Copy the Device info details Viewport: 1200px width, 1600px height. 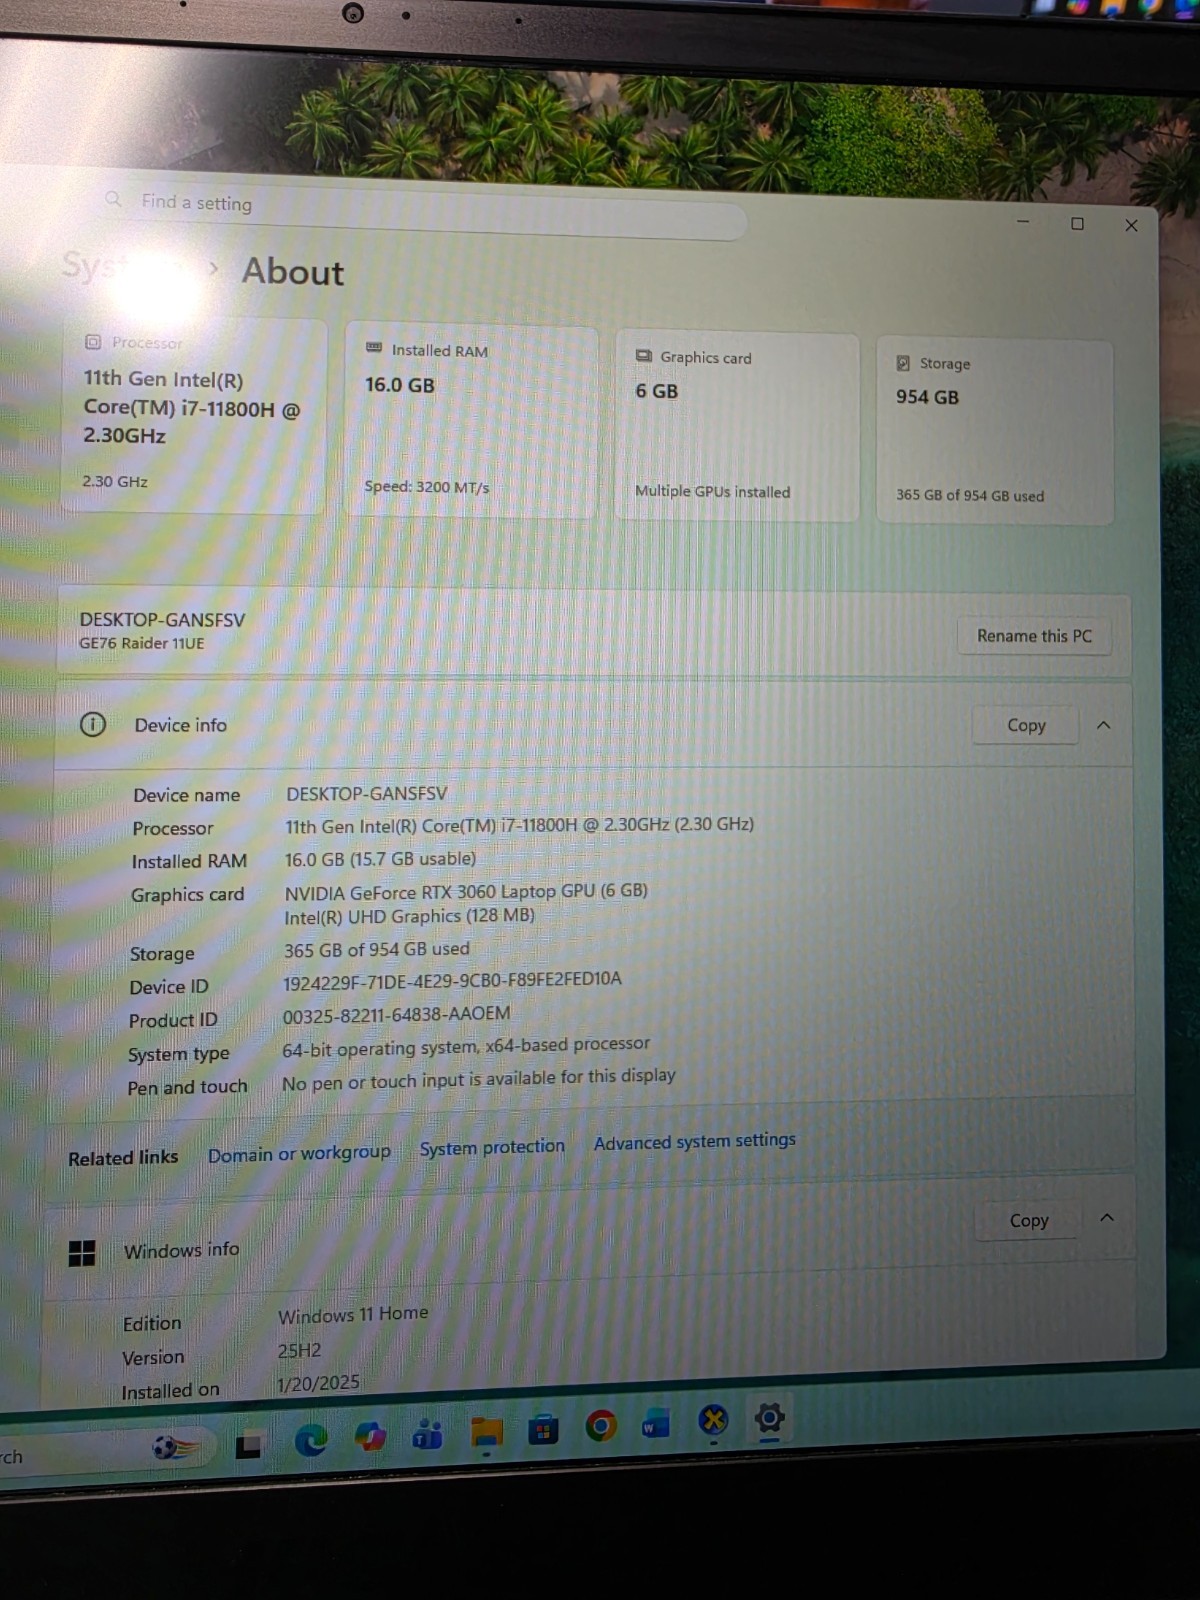[x=1026, y=726]
